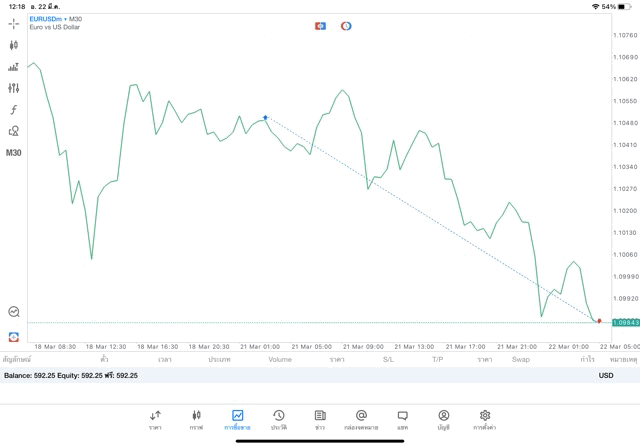Switch to the Quotes (ราคา) tab
The height and width of the screenshot is (447, 640).
pos(155,419)
